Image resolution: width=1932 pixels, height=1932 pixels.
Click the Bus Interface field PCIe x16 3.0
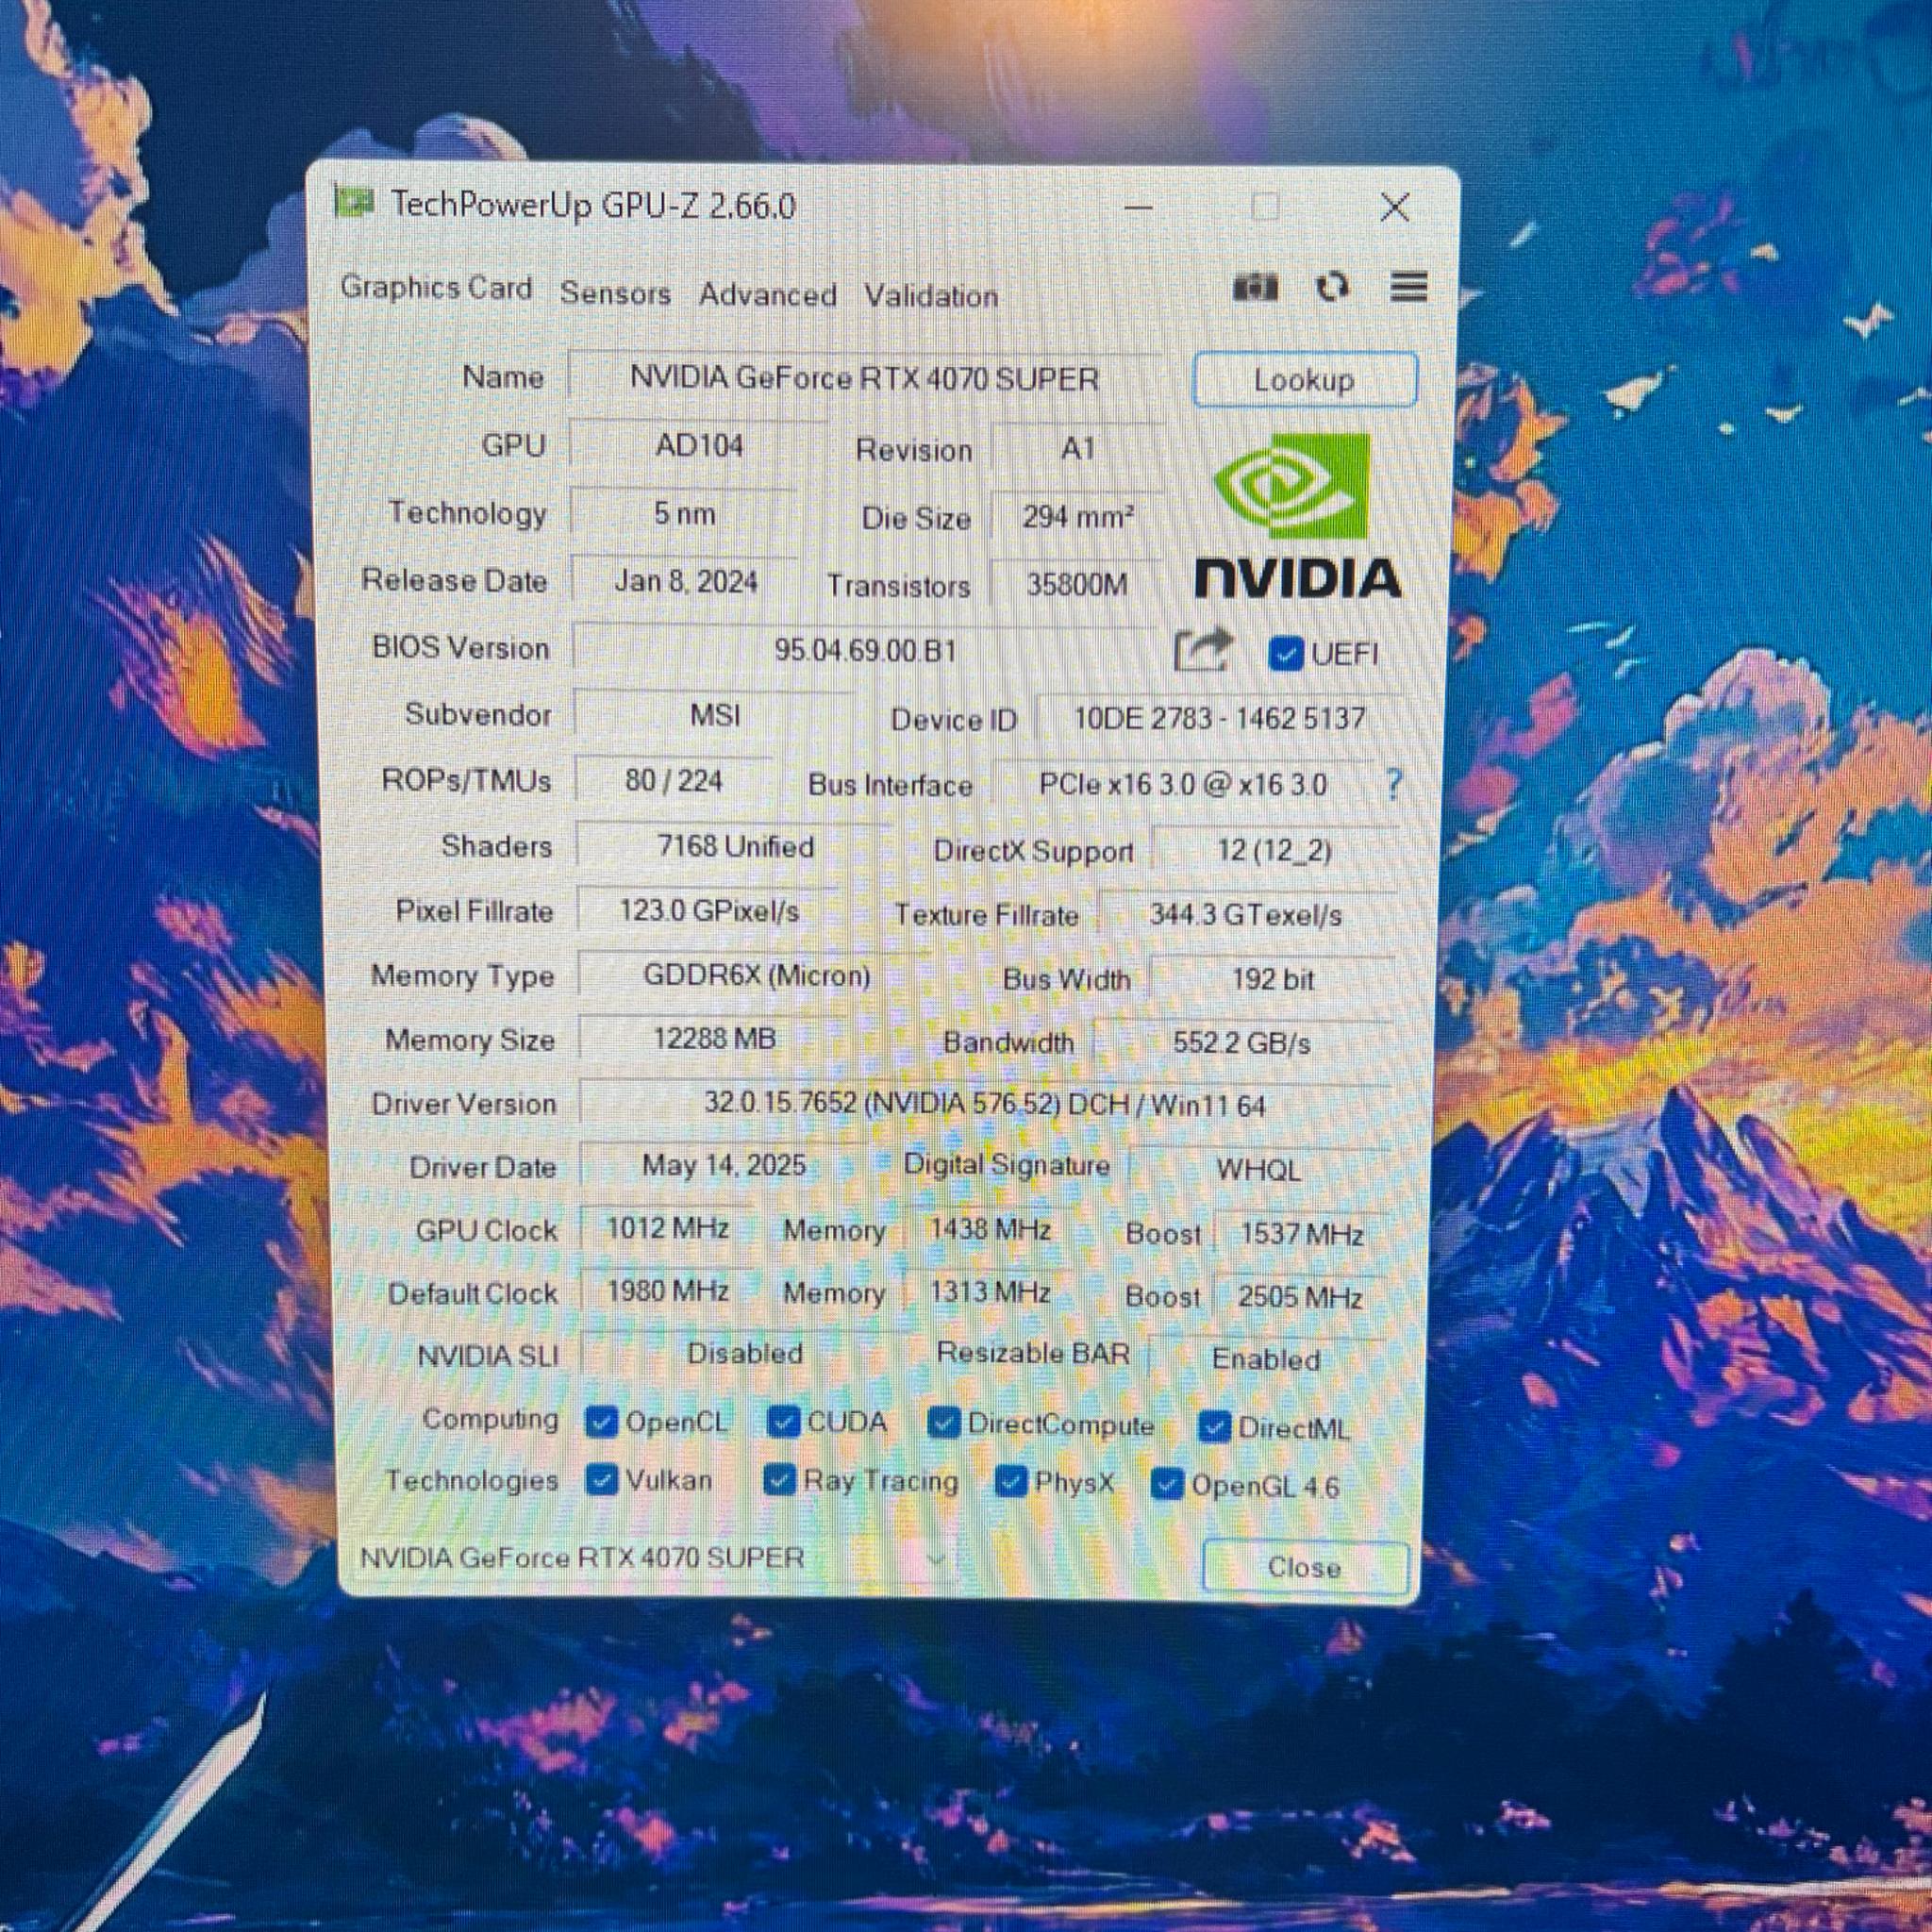coord(1183,784)
